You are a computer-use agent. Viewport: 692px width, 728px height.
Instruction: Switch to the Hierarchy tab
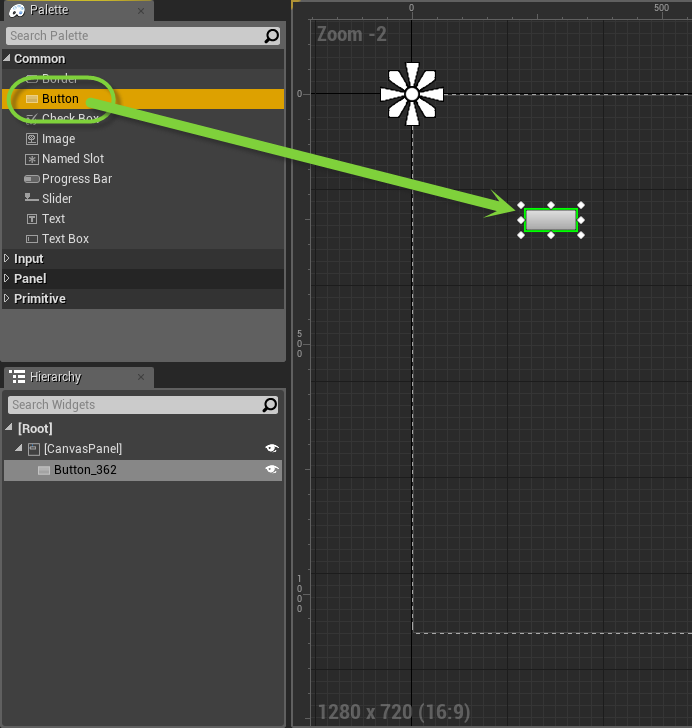click(x=79, y=377)
